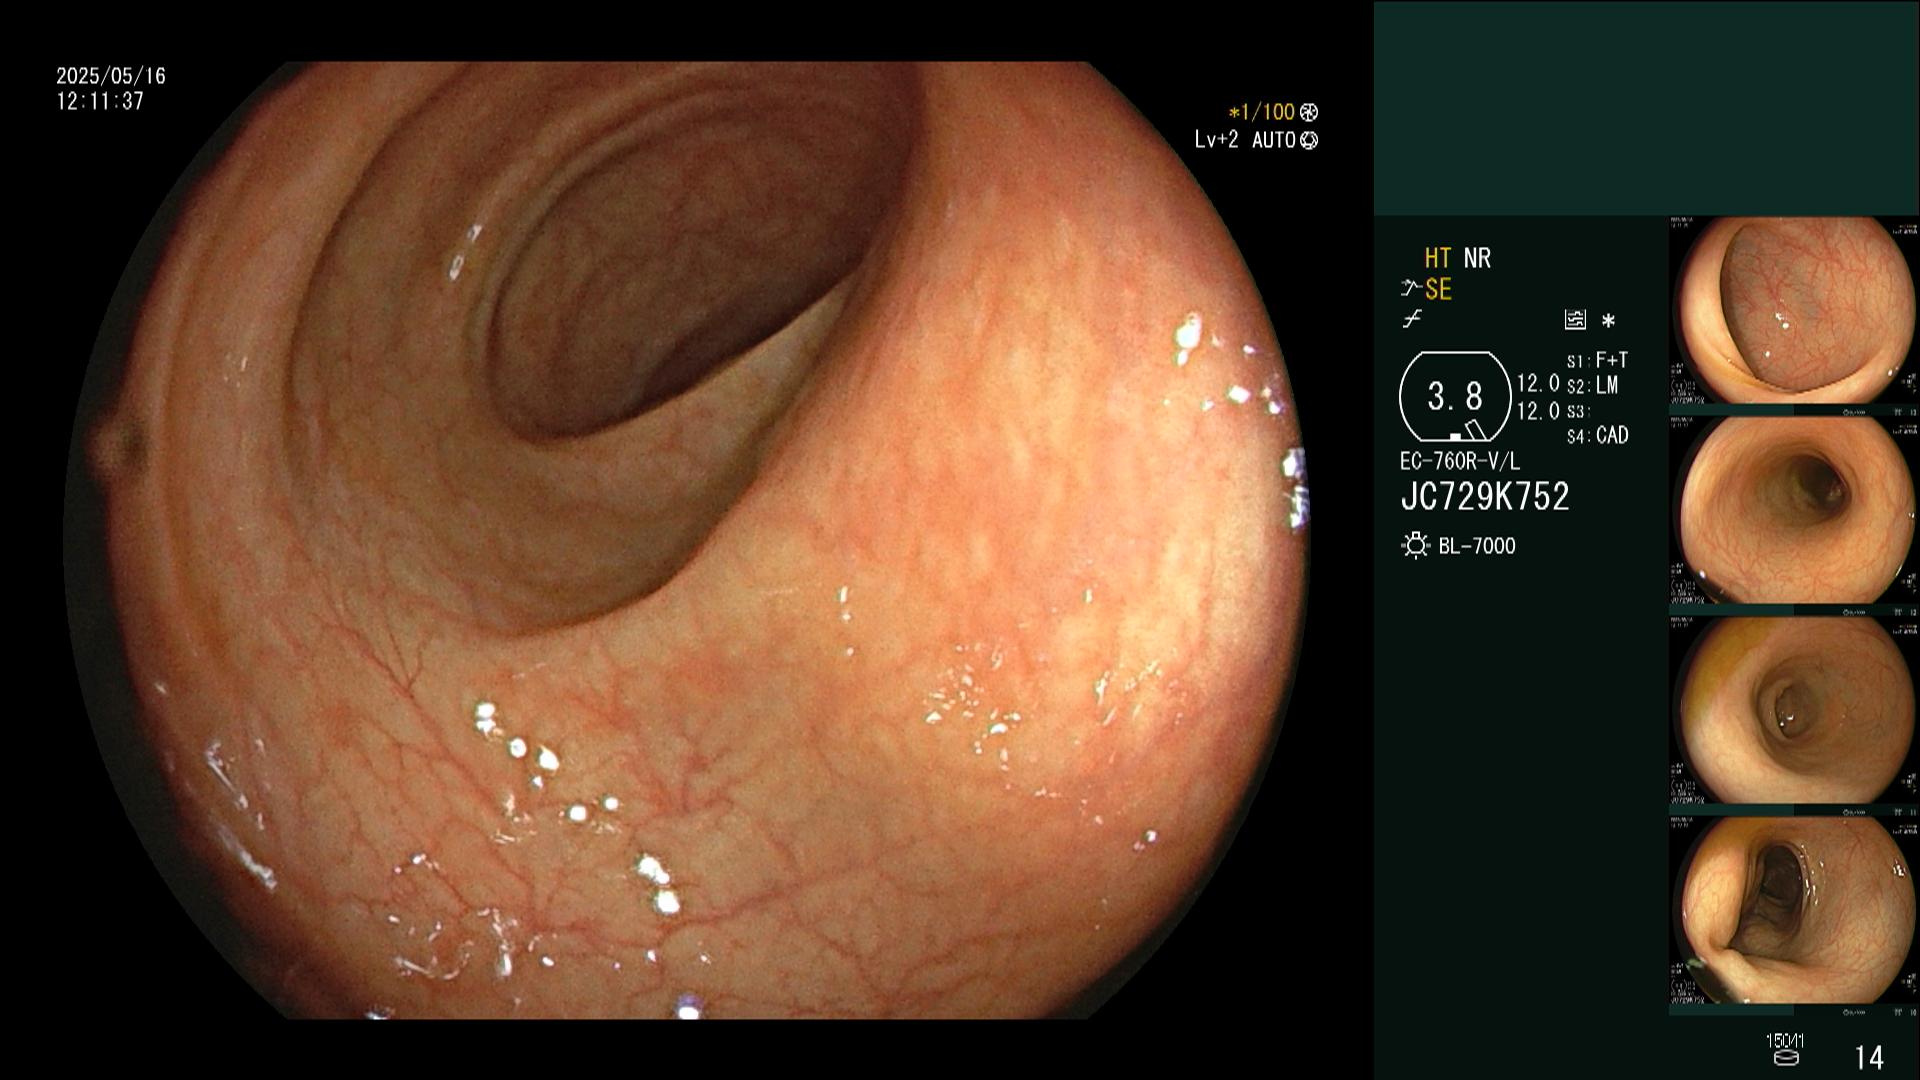The width and height of the screenshot is (1920, 1080).
Task: Click the S2: LM switch assignment
Action: 1592,385
